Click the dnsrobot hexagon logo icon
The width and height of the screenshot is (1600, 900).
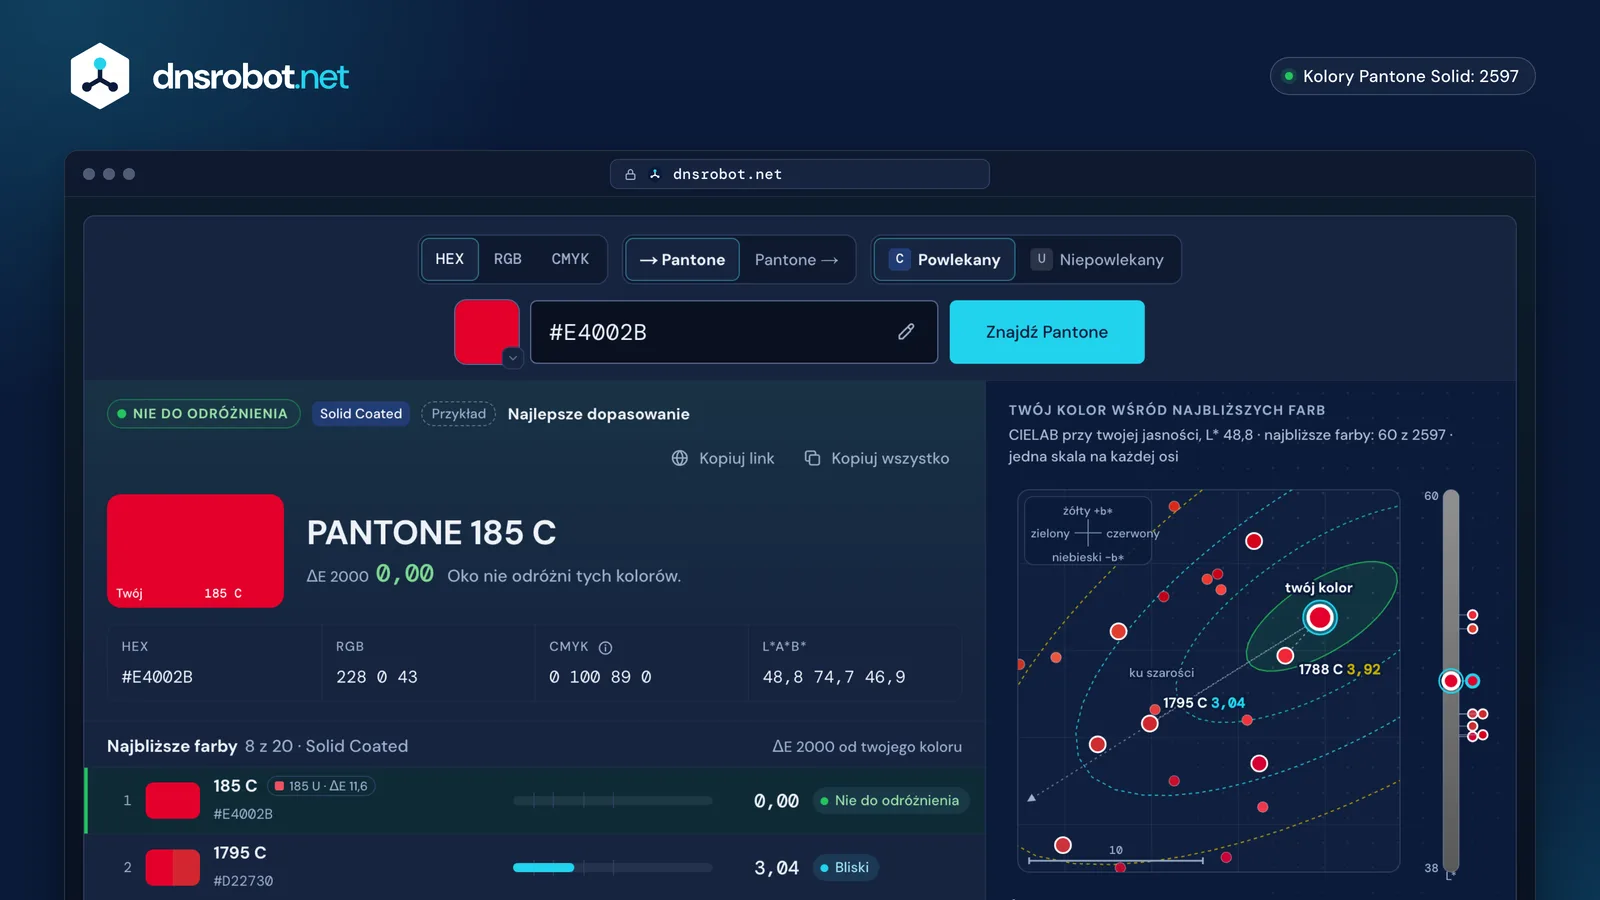coord(100,76)
